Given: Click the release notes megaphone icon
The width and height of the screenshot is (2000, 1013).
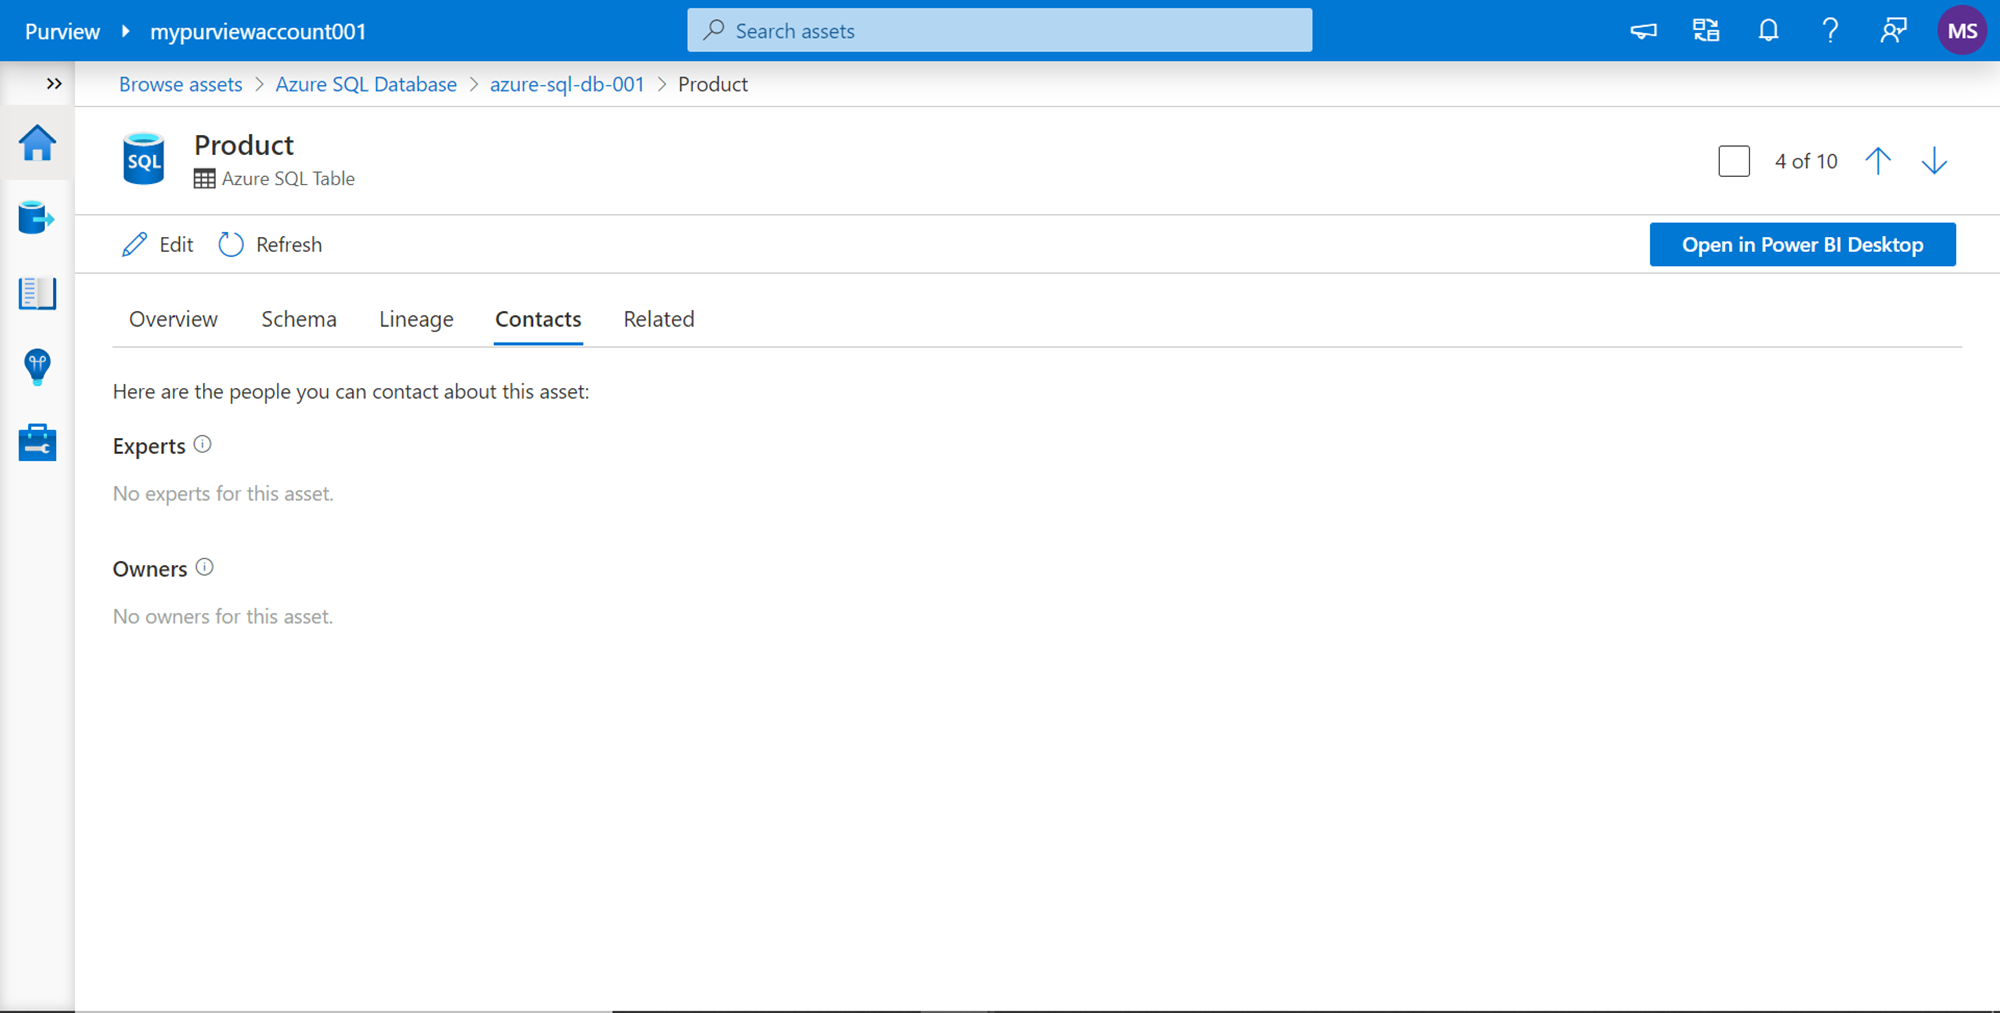Looking at the screenshot, I should (1643, 31).
